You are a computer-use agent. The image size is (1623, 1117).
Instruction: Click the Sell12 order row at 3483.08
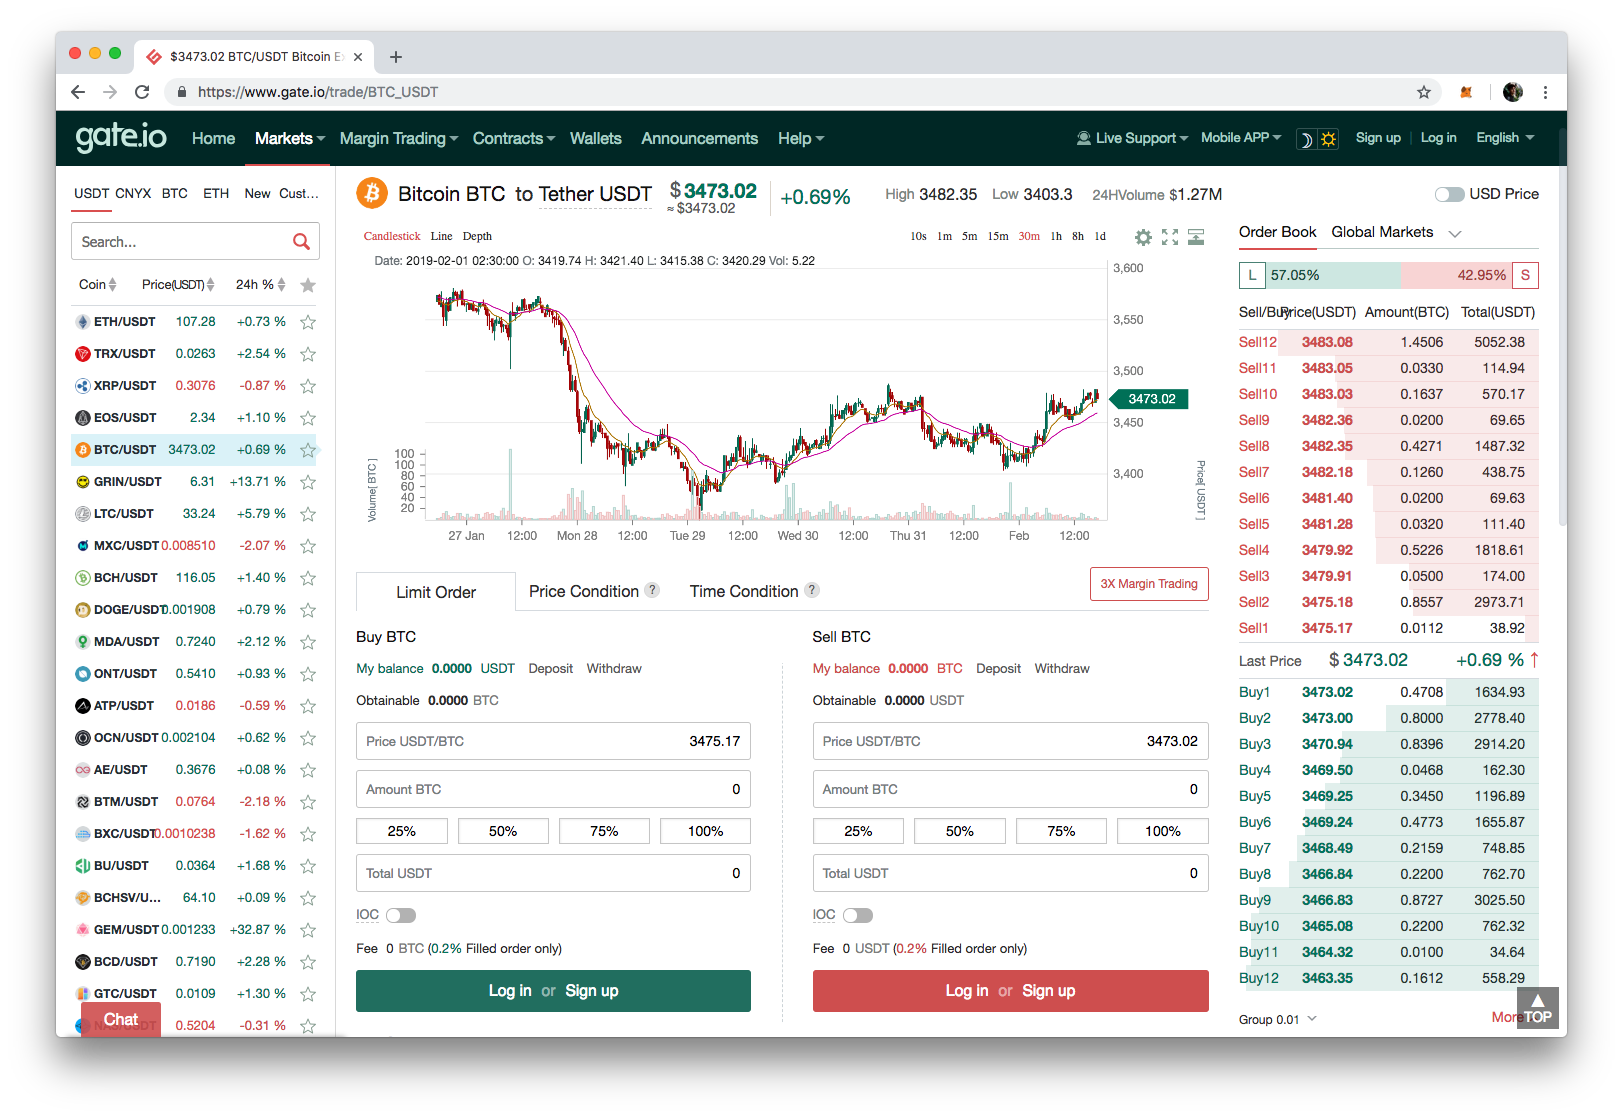pyautogui.click(x=1388, y=342)
